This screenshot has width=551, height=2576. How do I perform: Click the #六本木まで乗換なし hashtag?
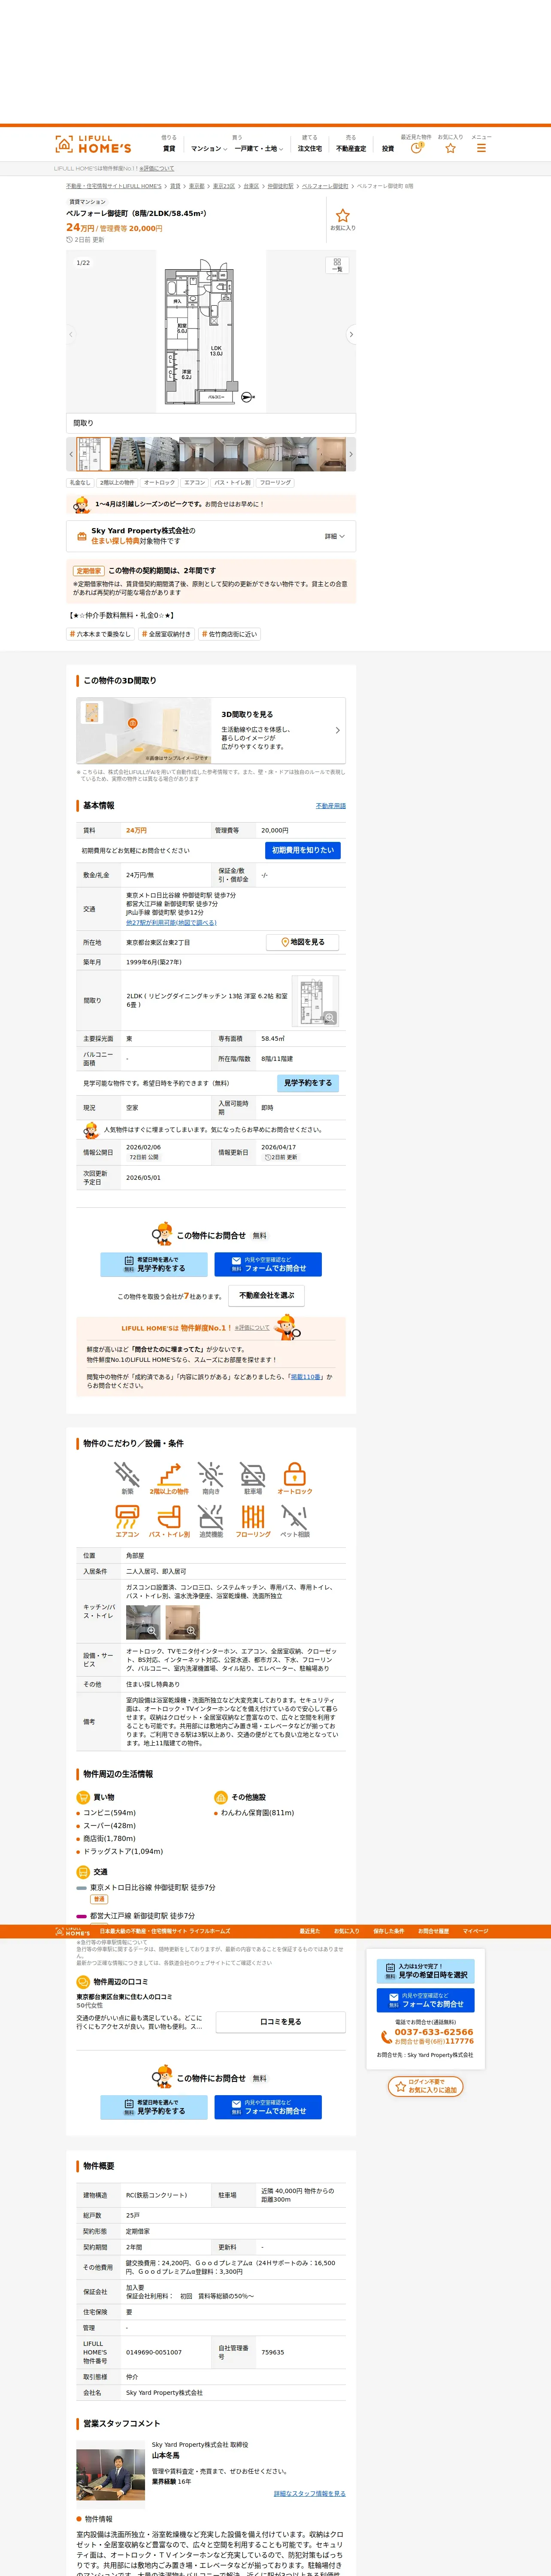100,634
